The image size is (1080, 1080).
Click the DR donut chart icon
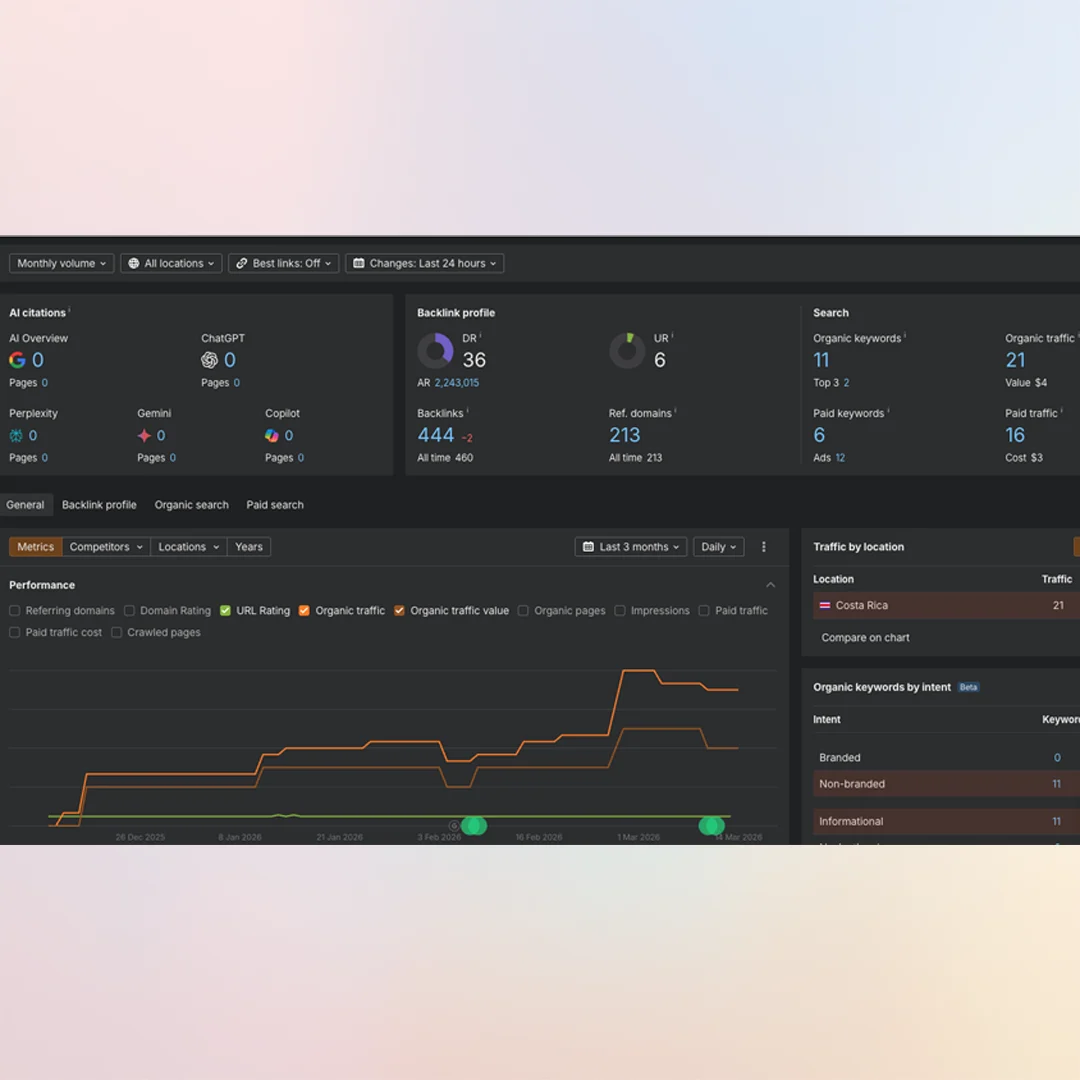pos(435,351)
